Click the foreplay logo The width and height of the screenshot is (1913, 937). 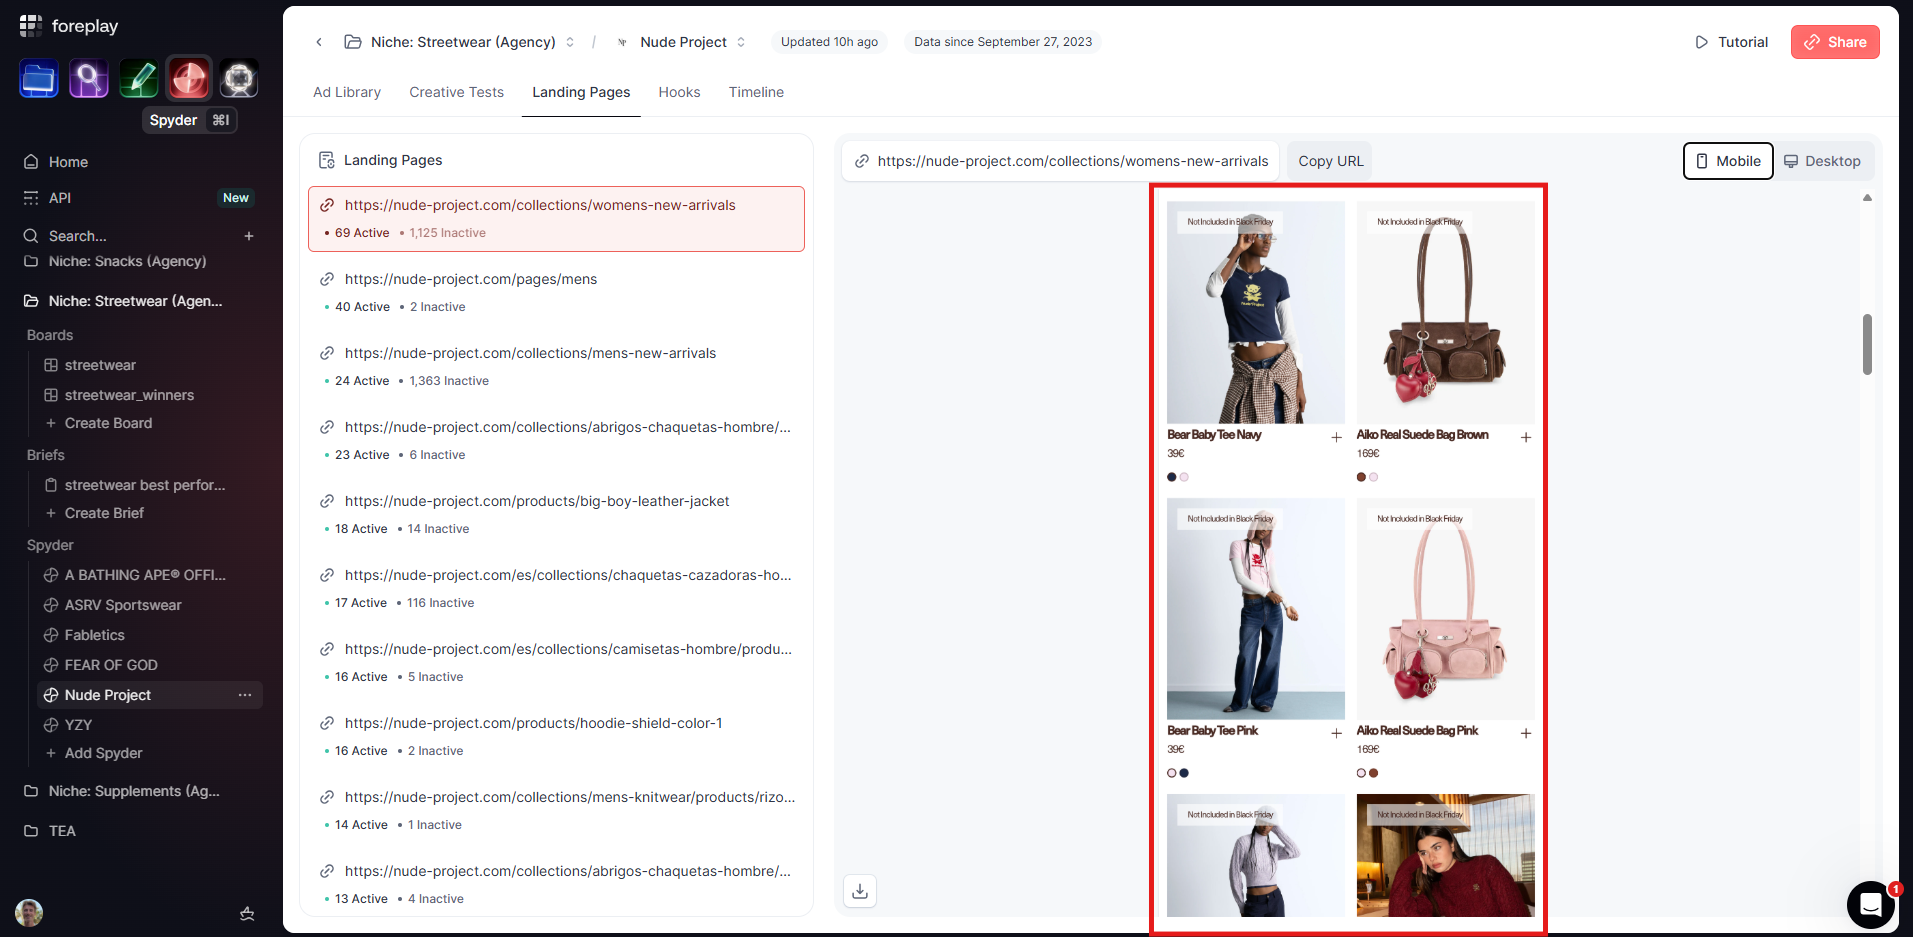69,26
